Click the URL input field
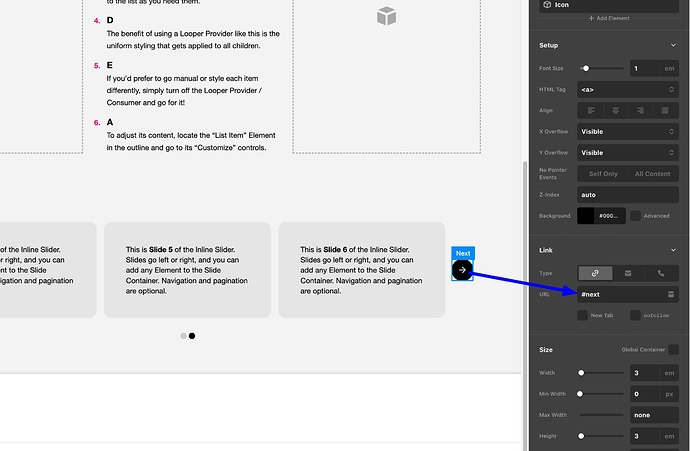The width and height of the screenshot is (690, 451). [x=618, y=294]
